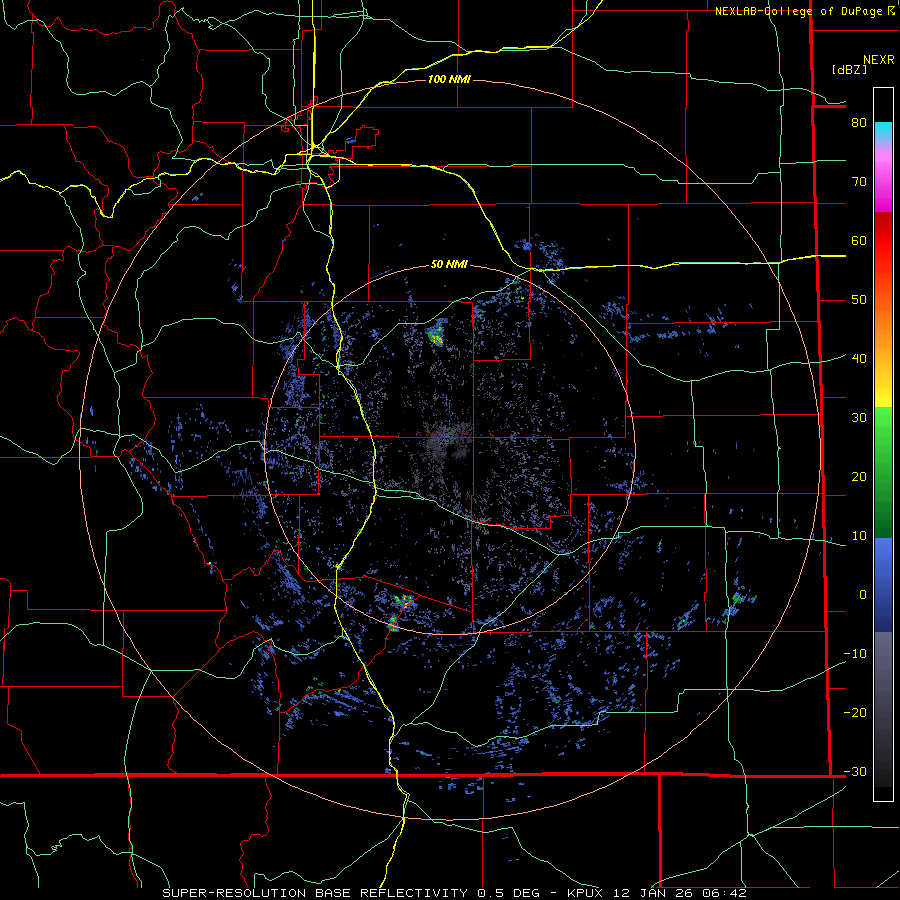The image size is (900, 900).
Task: Click the 70 value on the dBZ scale
Action: pyautogui.click(x=859, y=181)
